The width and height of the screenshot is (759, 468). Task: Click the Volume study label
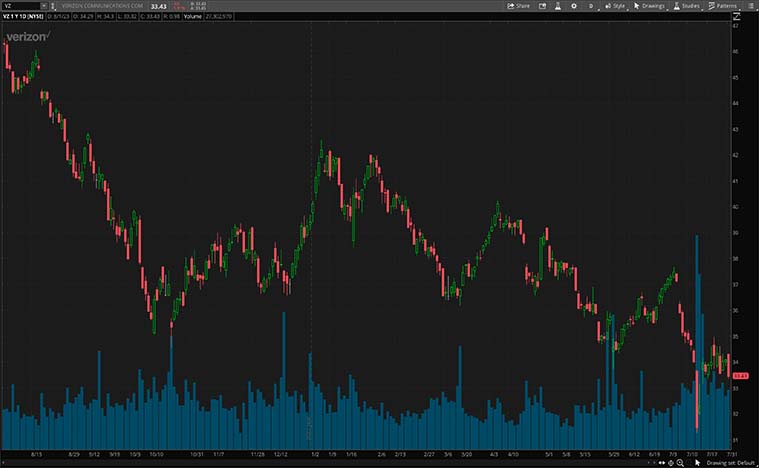pyautogui.click(x=192, y=16)
